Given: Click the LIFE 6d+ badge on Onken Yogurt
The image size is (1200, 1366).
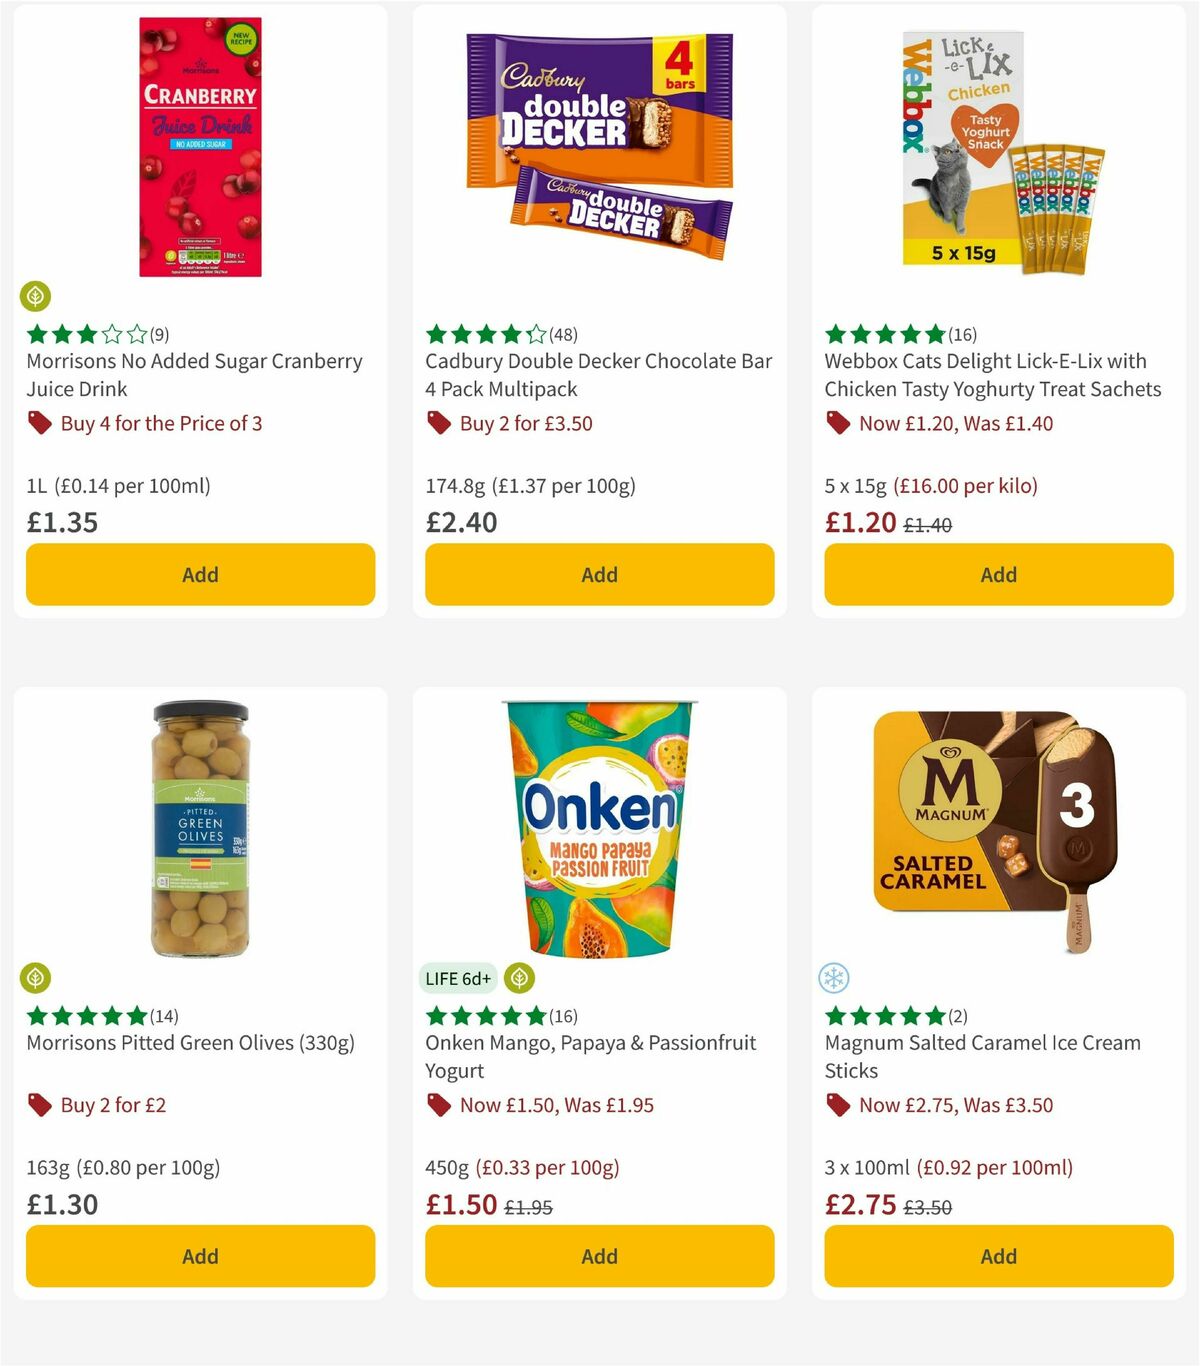Looking at the screenshot, I should (457, 977).
